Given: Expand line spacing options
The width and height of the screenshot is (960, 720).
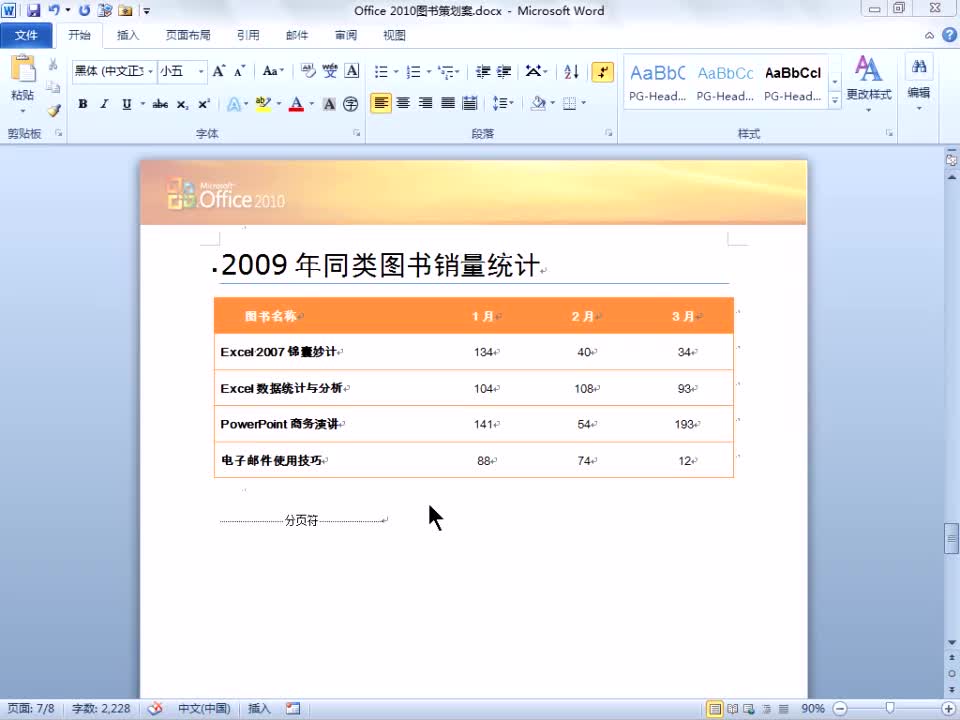Looking at the screenshot, I should coord(503,103).
